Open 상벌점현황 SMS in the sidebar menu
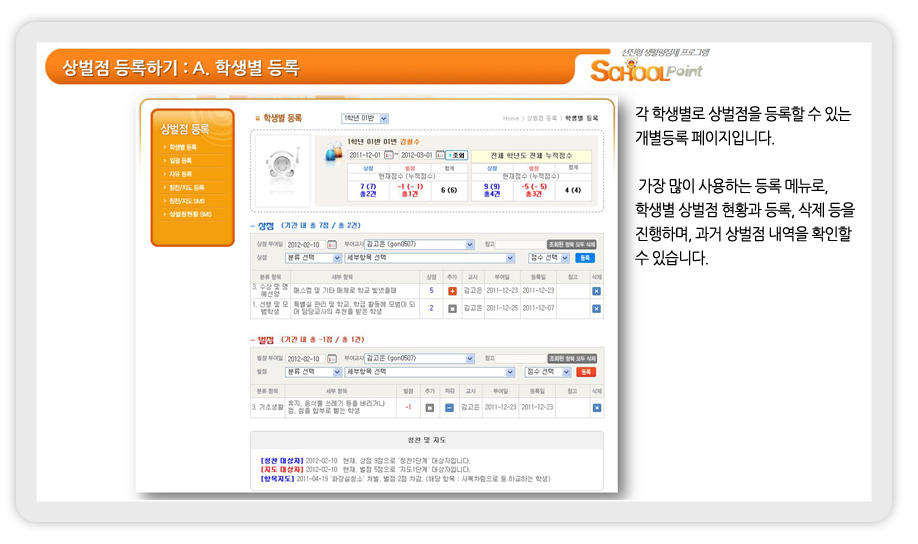 [190, 214]
